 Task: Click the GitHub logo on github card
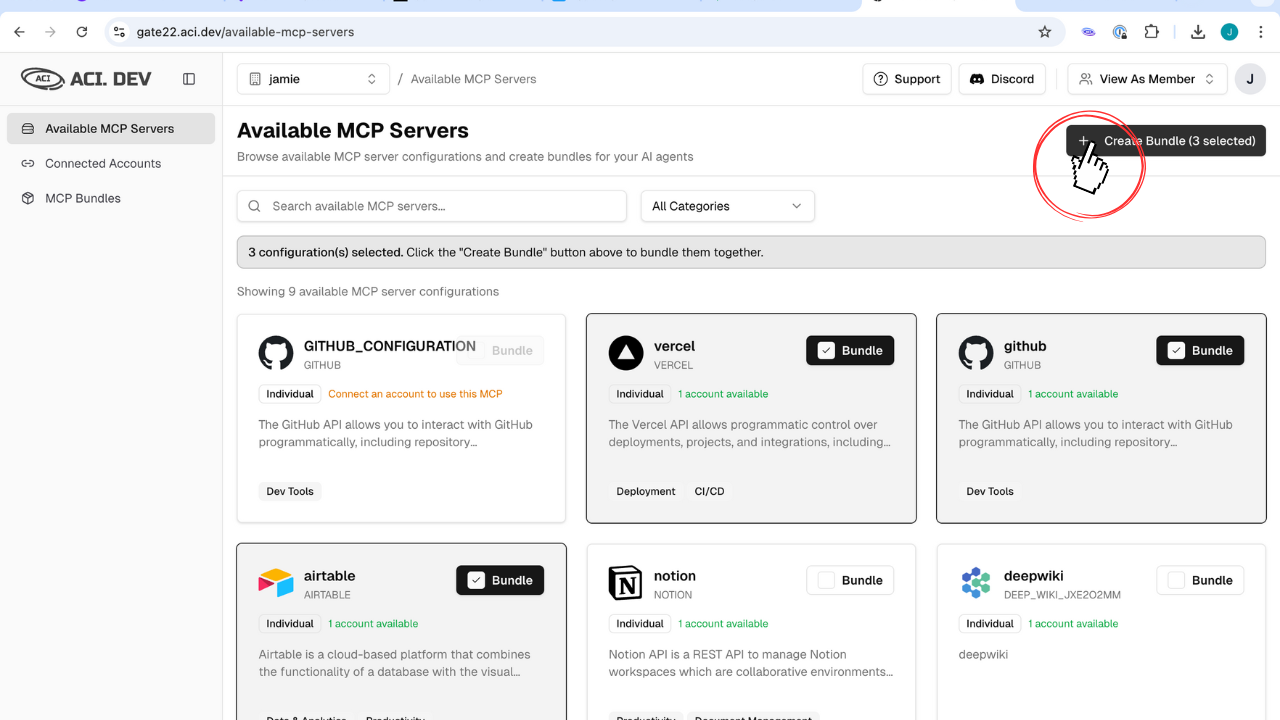(x=976, y=353)
